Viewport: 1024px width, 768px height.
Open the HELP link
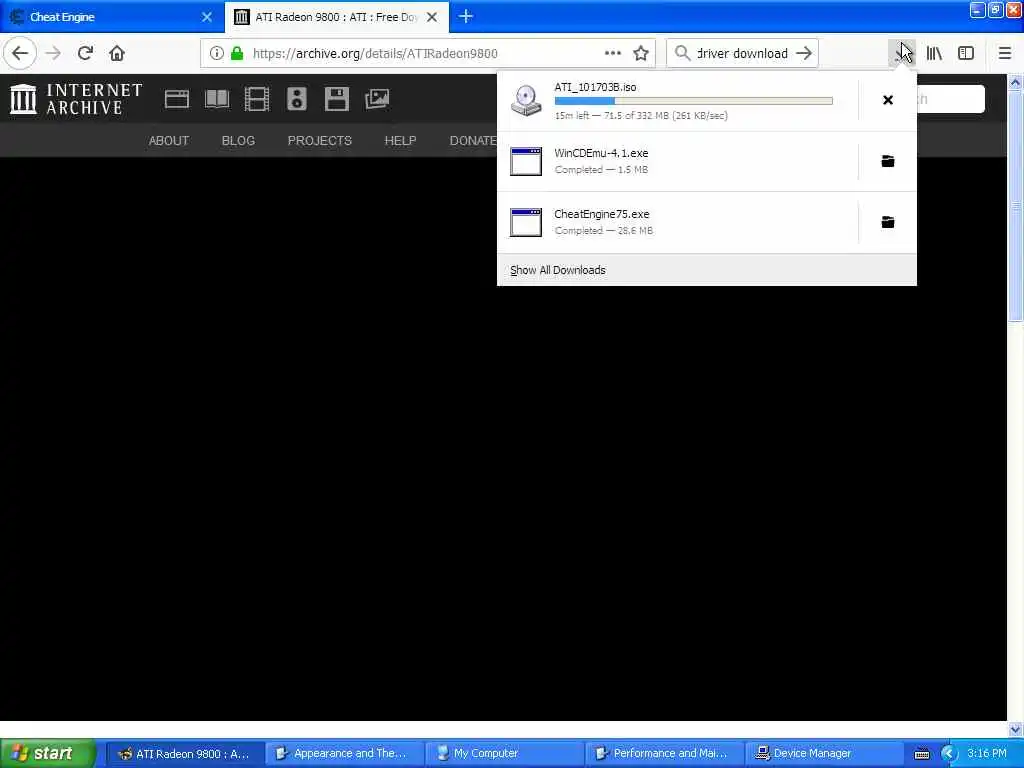coord(400,140)
